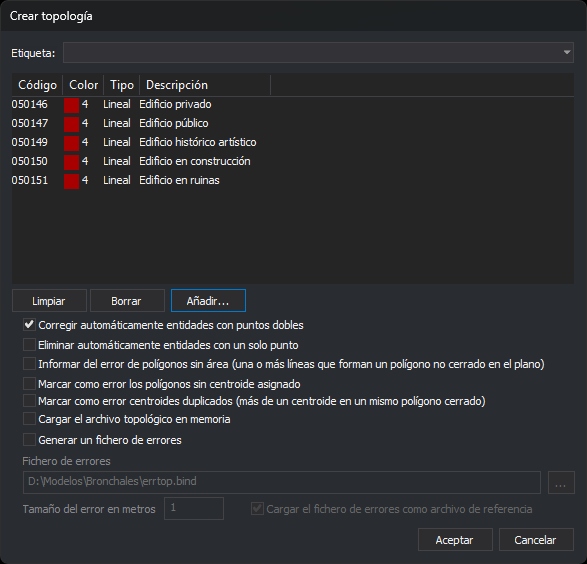Click the Borrar button
Viewport: 587px width, 564px height.
[127, 301]
